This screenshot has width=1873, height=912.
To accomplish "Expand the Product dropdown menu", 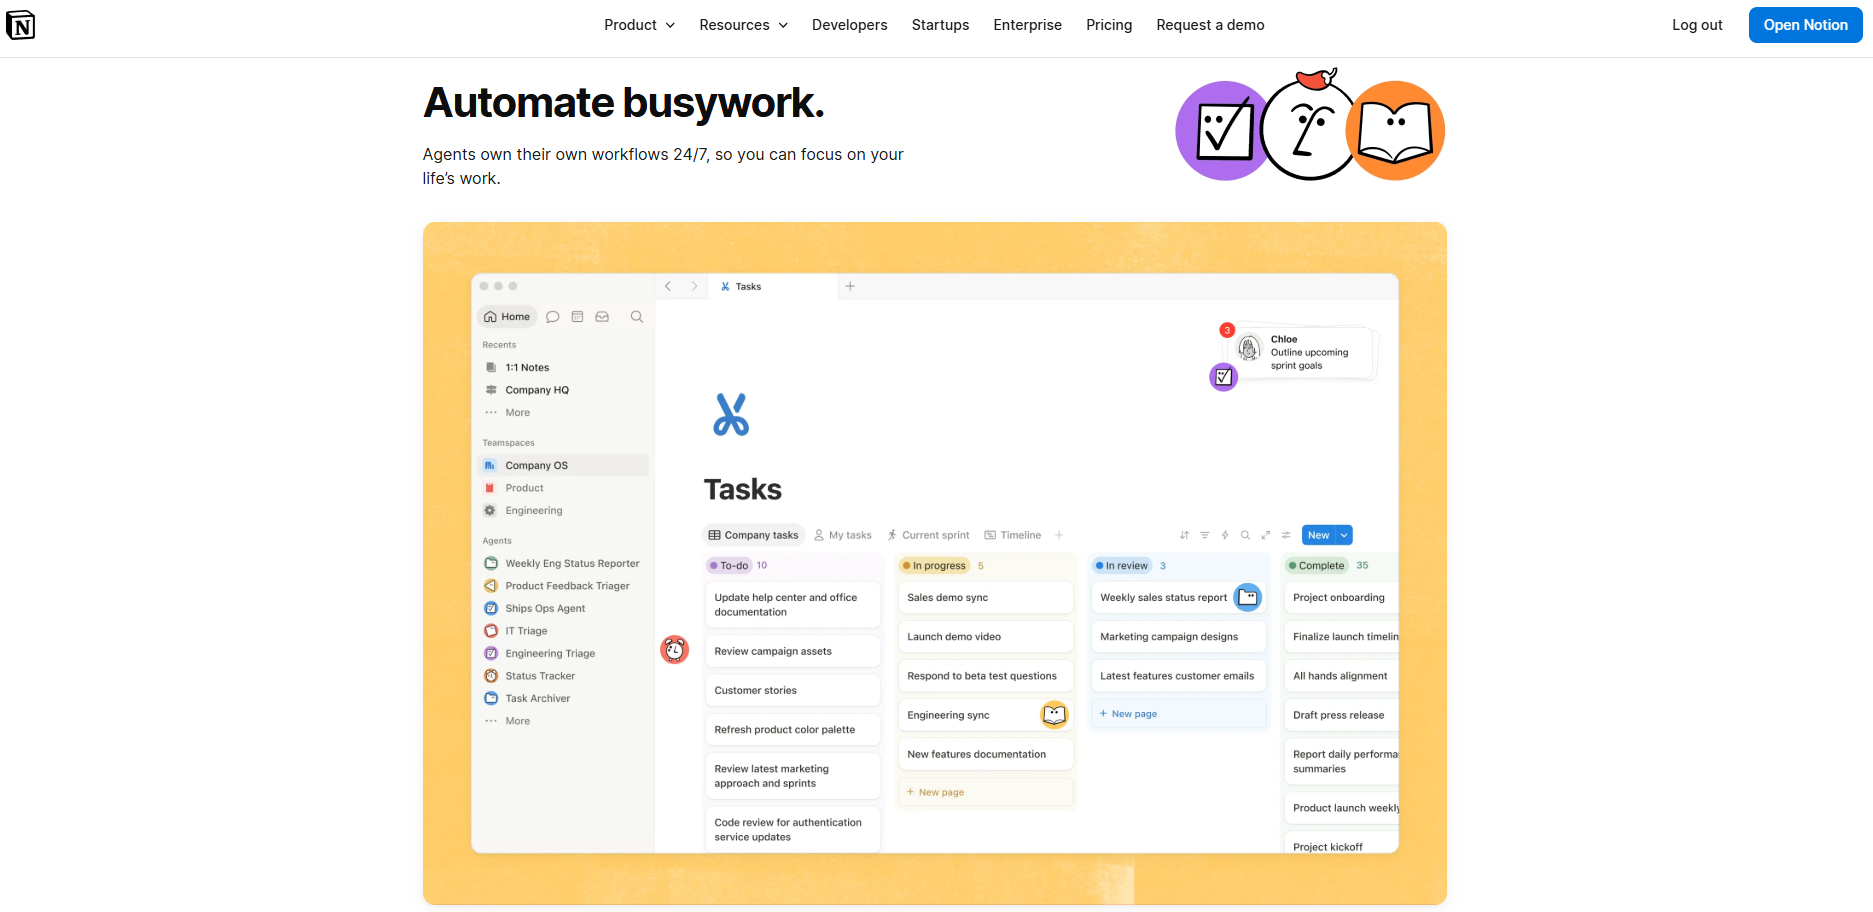I will pyautogui.click(x=639, y=25).
